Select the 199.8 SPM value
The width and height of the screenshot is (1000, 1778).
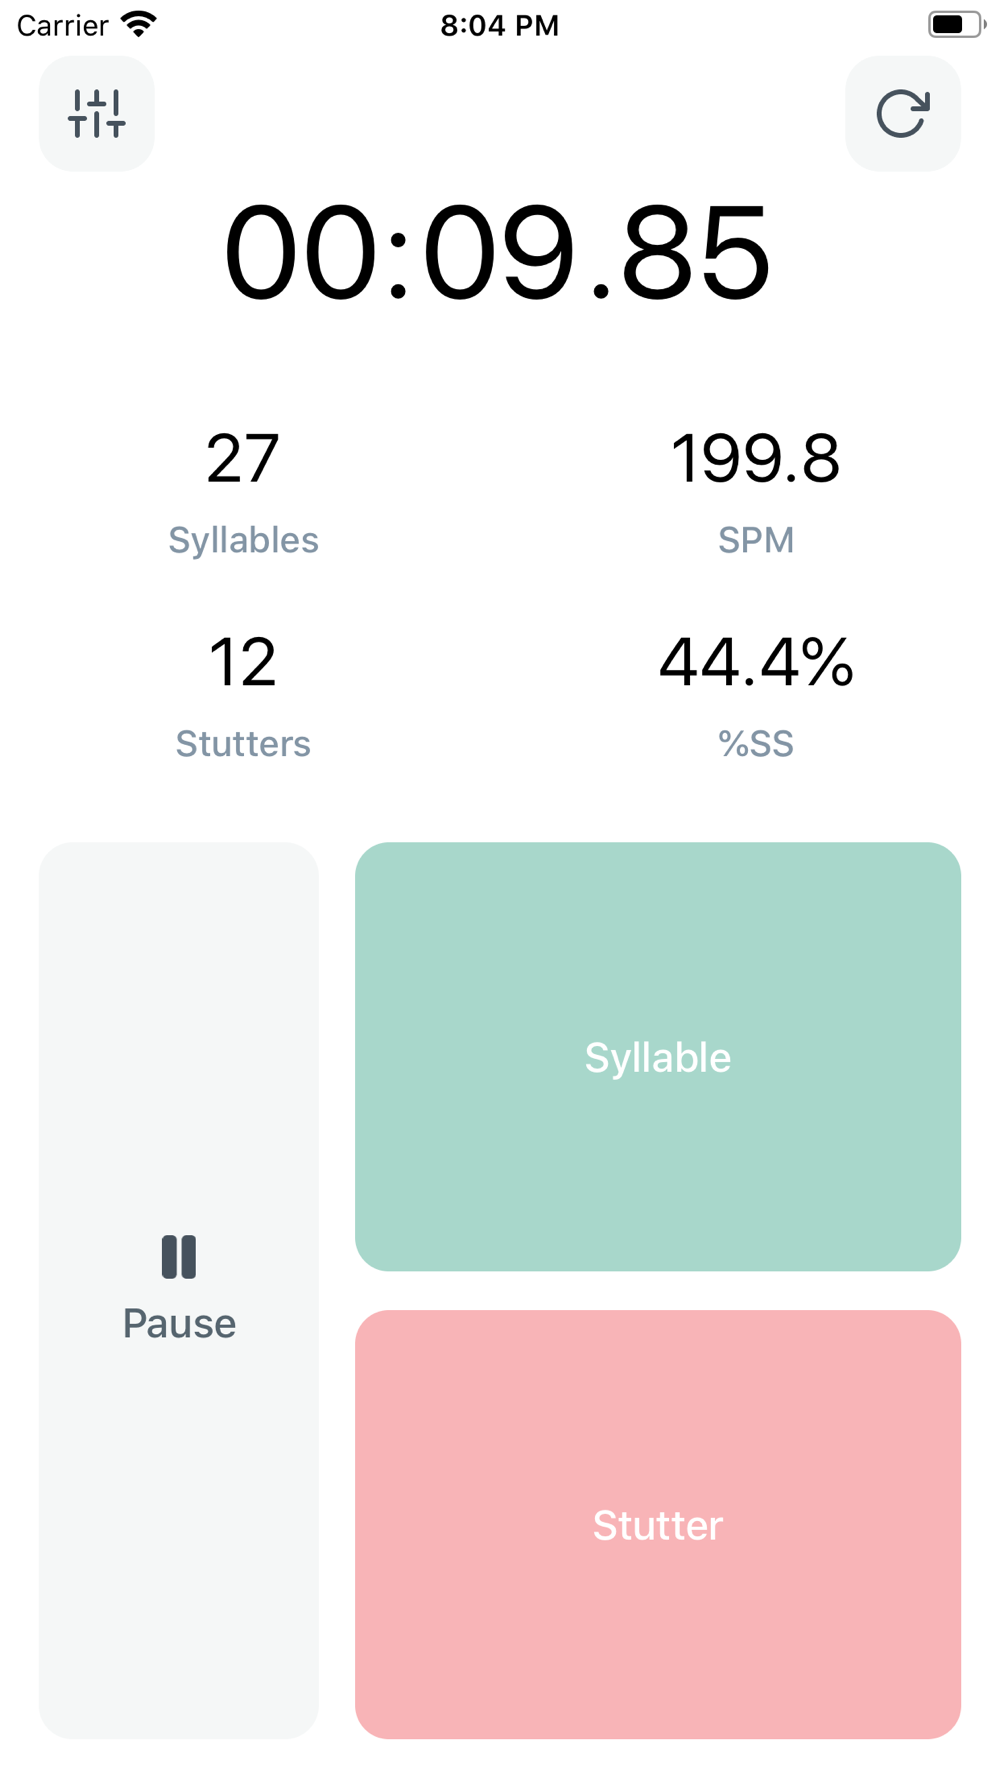point(755,459)
